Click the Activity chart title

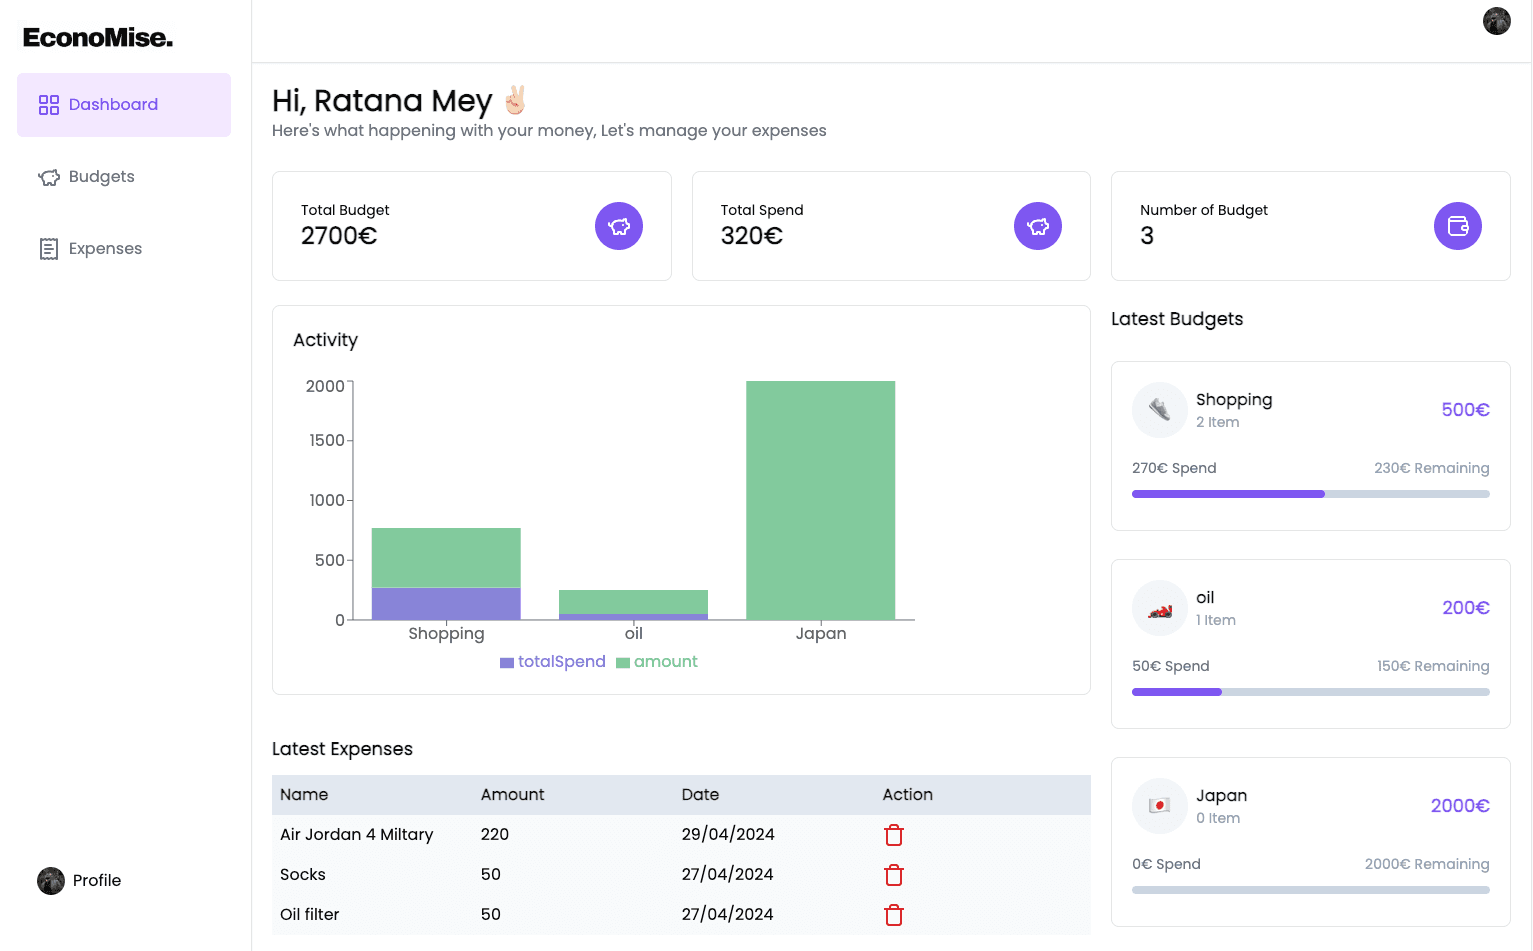click(x=325, y=340)
